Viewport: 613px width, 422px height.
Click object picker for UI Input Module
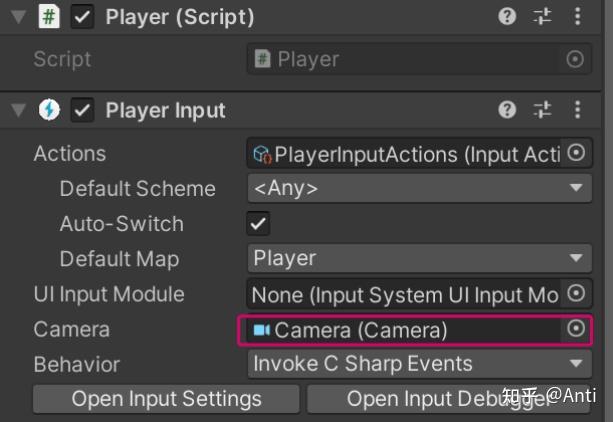[576, 294]
